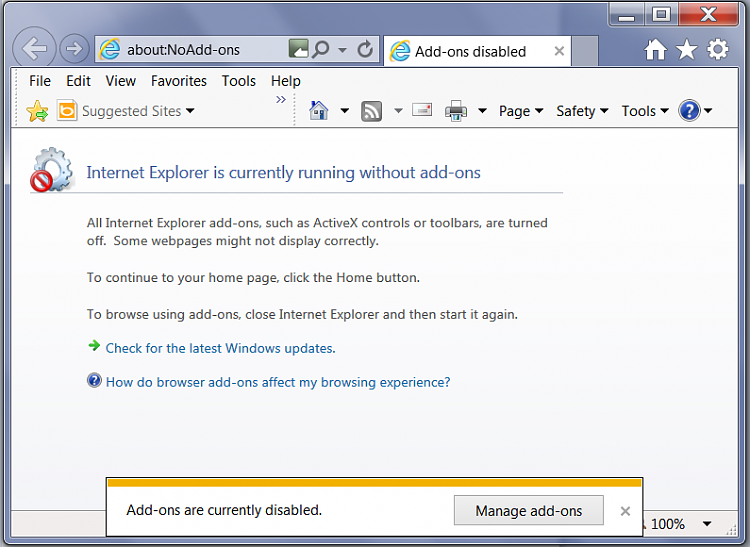Image resolution: width=750 pixels, height=547 pixels.
Task: Open the View menu
Action: click(121, 81)
